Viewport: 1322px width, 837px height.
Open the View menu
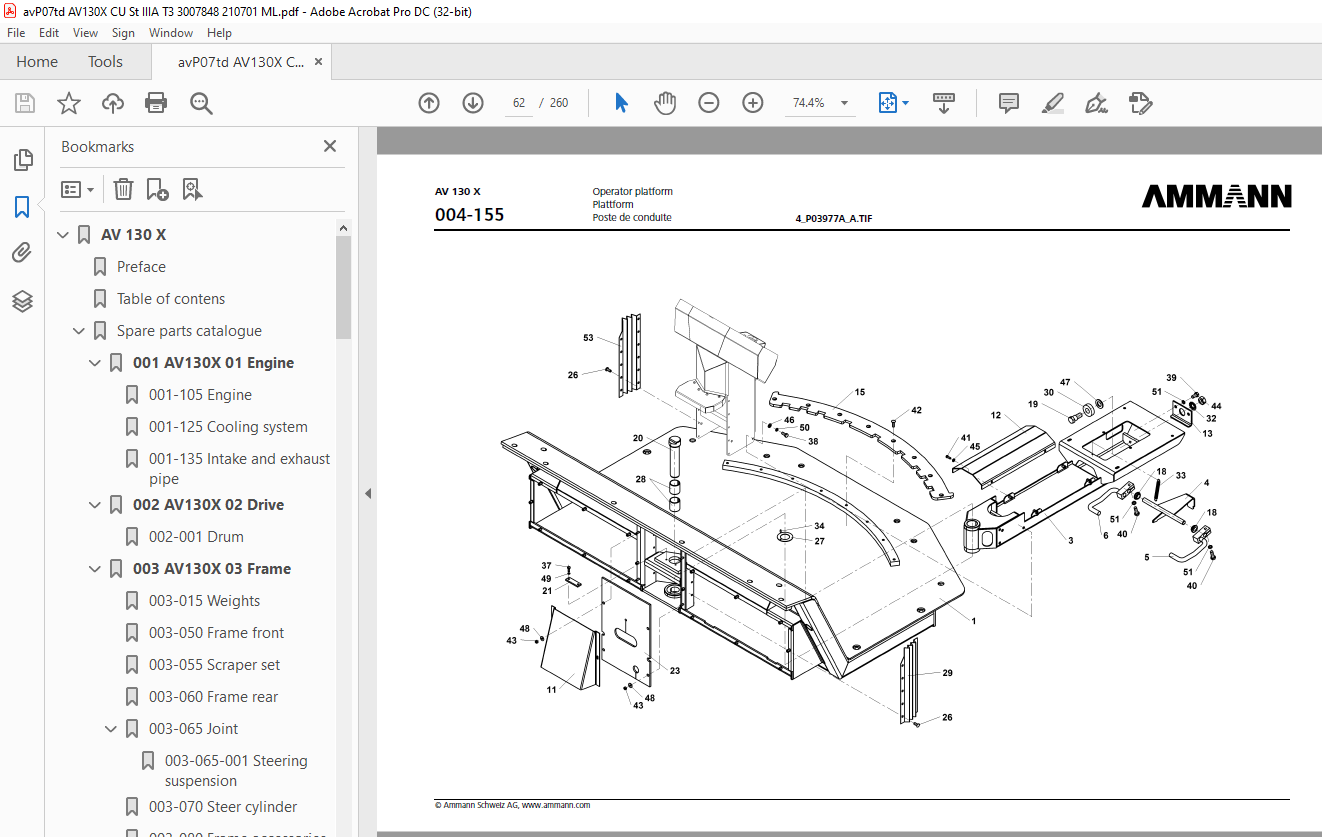coord(86,33)
